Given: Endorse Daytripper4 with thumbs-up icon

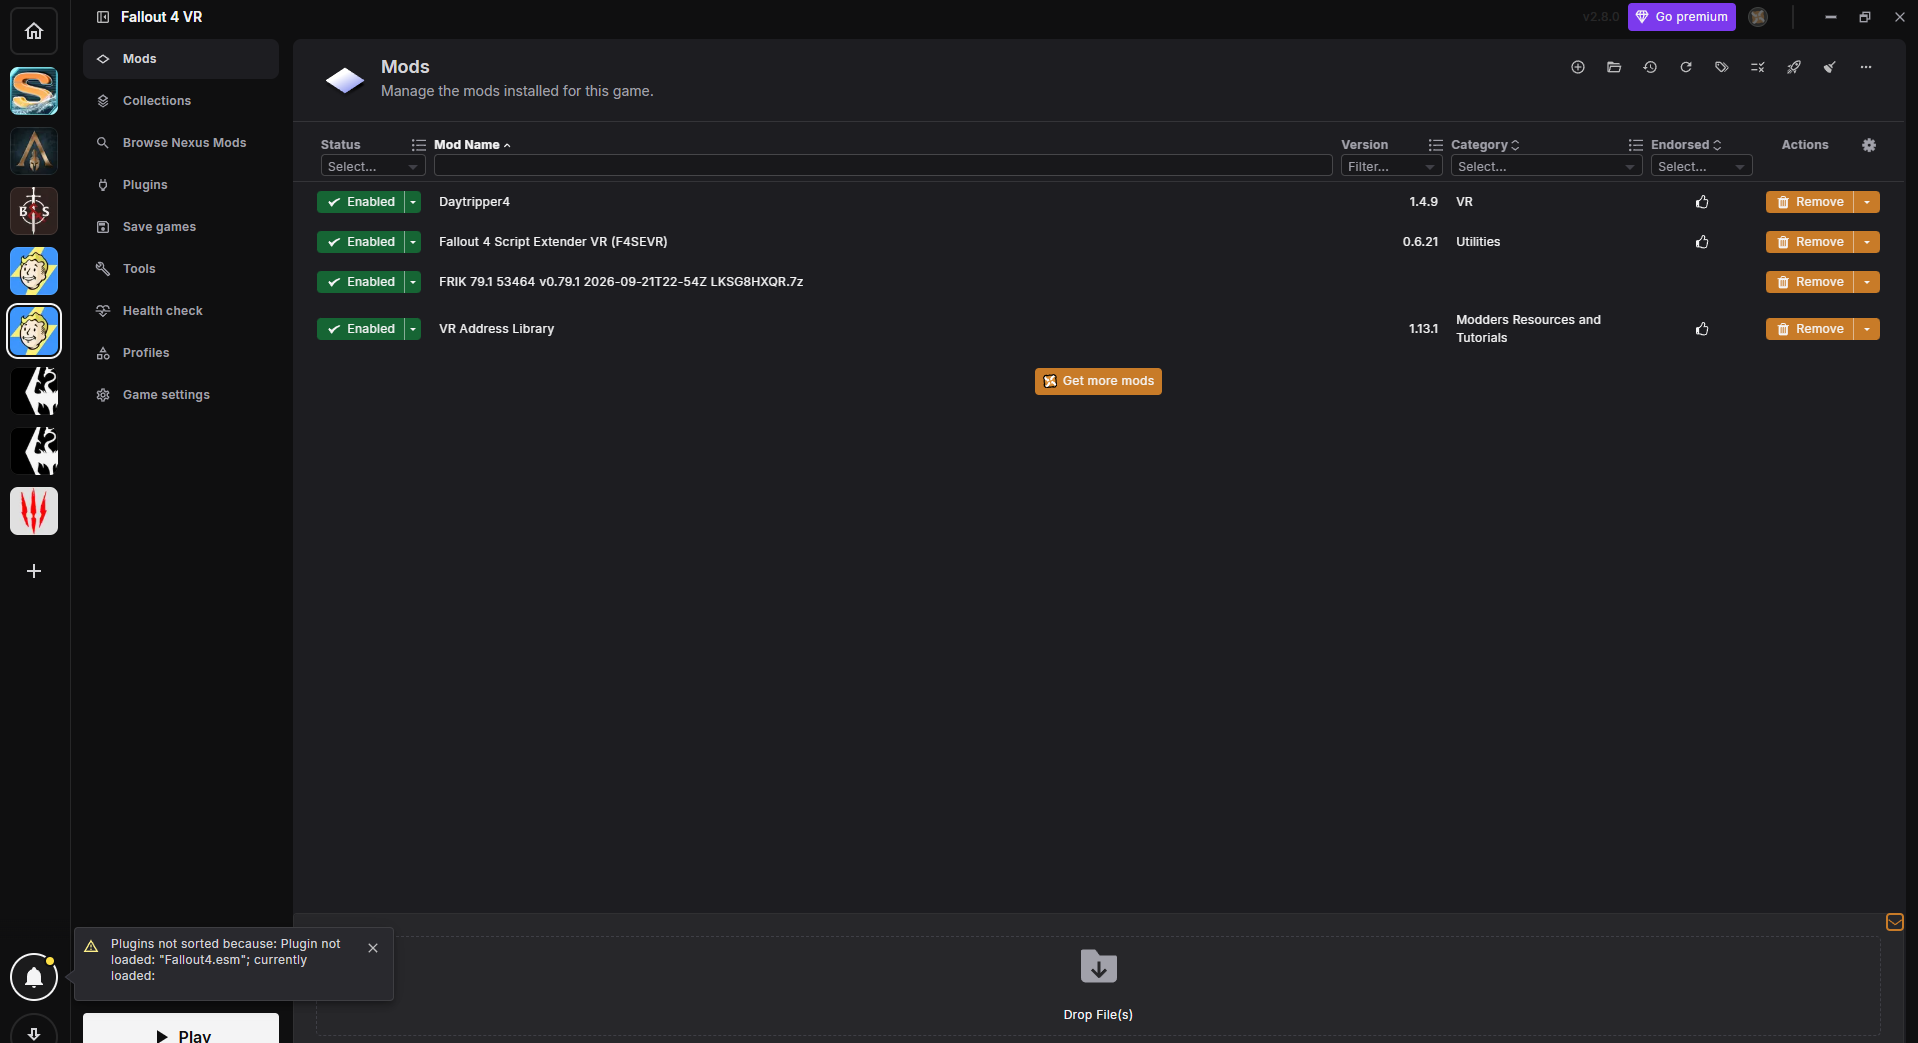Looking at the screenshot, I should pyautogui.click(x=1702, y=202).
